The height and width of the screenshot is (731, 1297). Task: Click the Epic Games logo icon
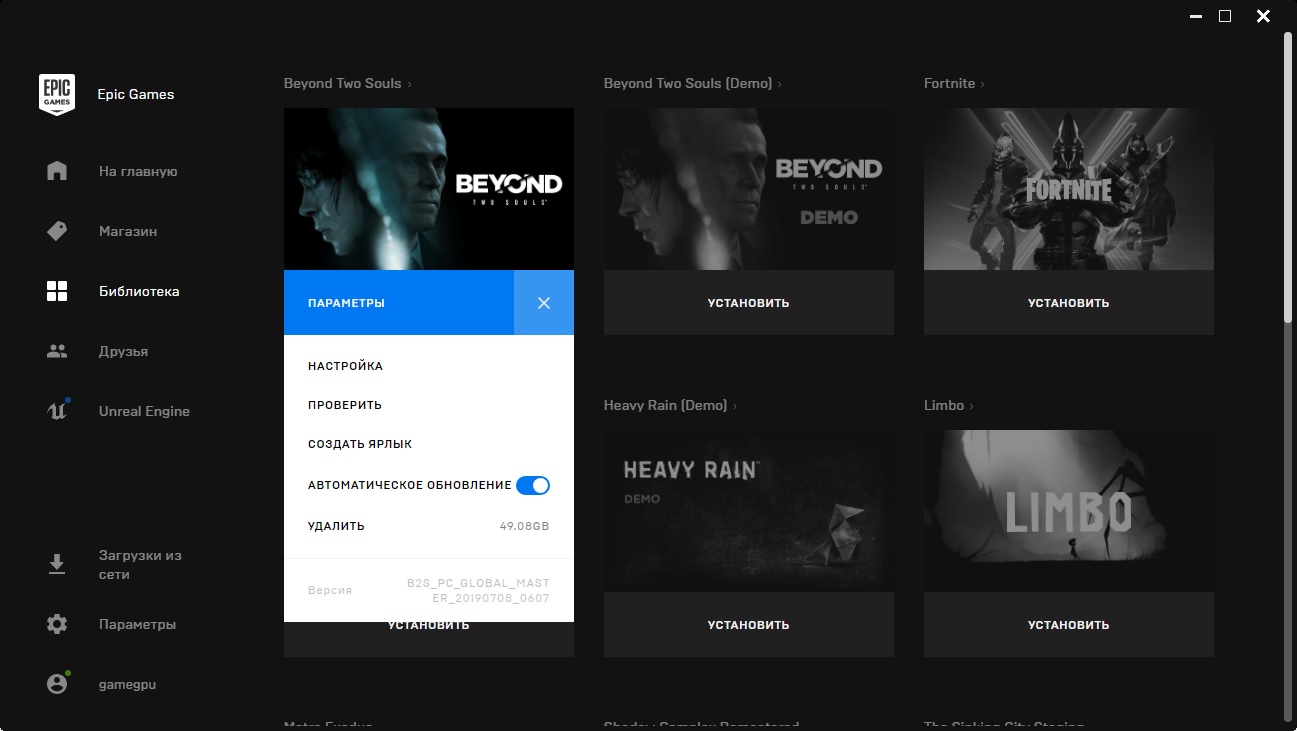click(57, 94)
